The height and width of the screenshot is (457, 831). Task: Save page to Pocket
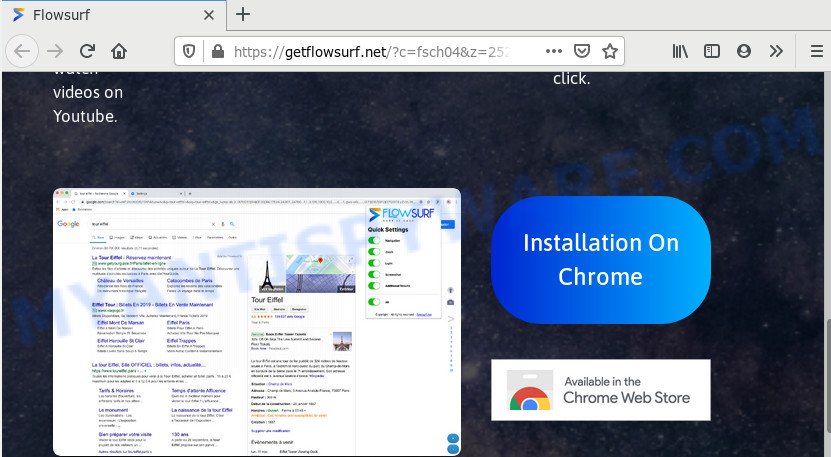tap(582, 51)
